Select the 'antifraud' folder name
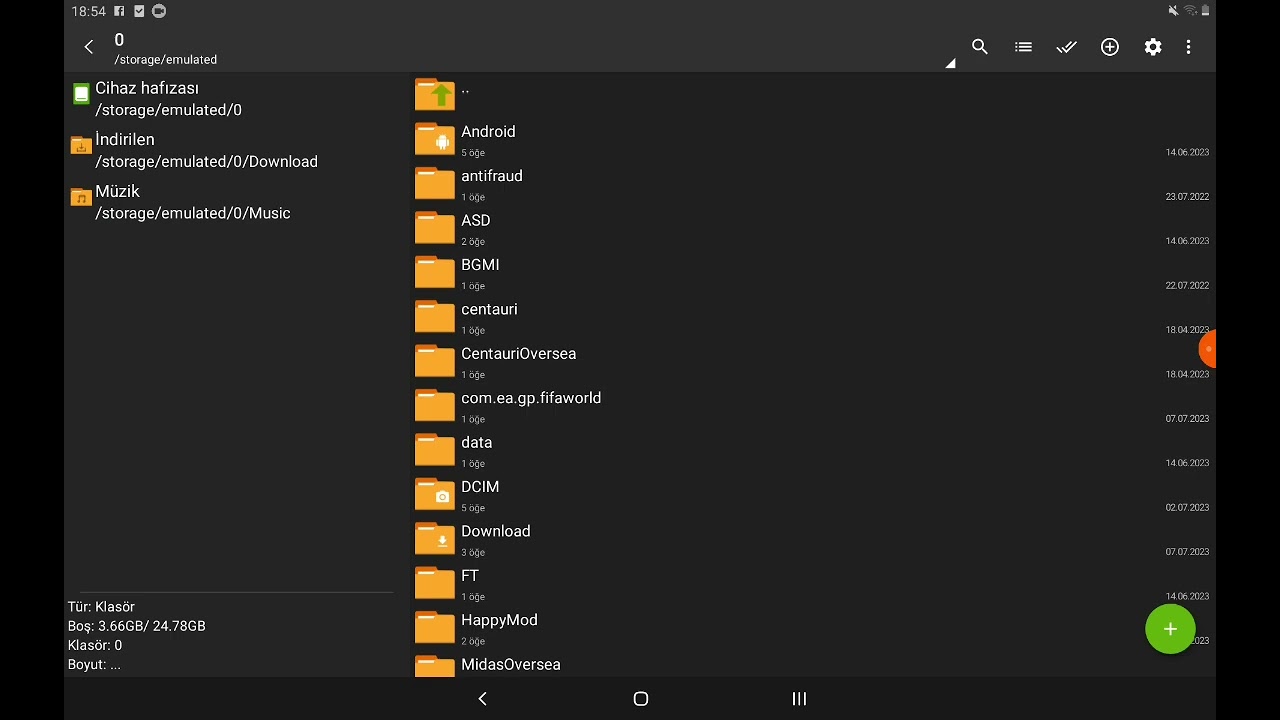 (x=492, y=176)
